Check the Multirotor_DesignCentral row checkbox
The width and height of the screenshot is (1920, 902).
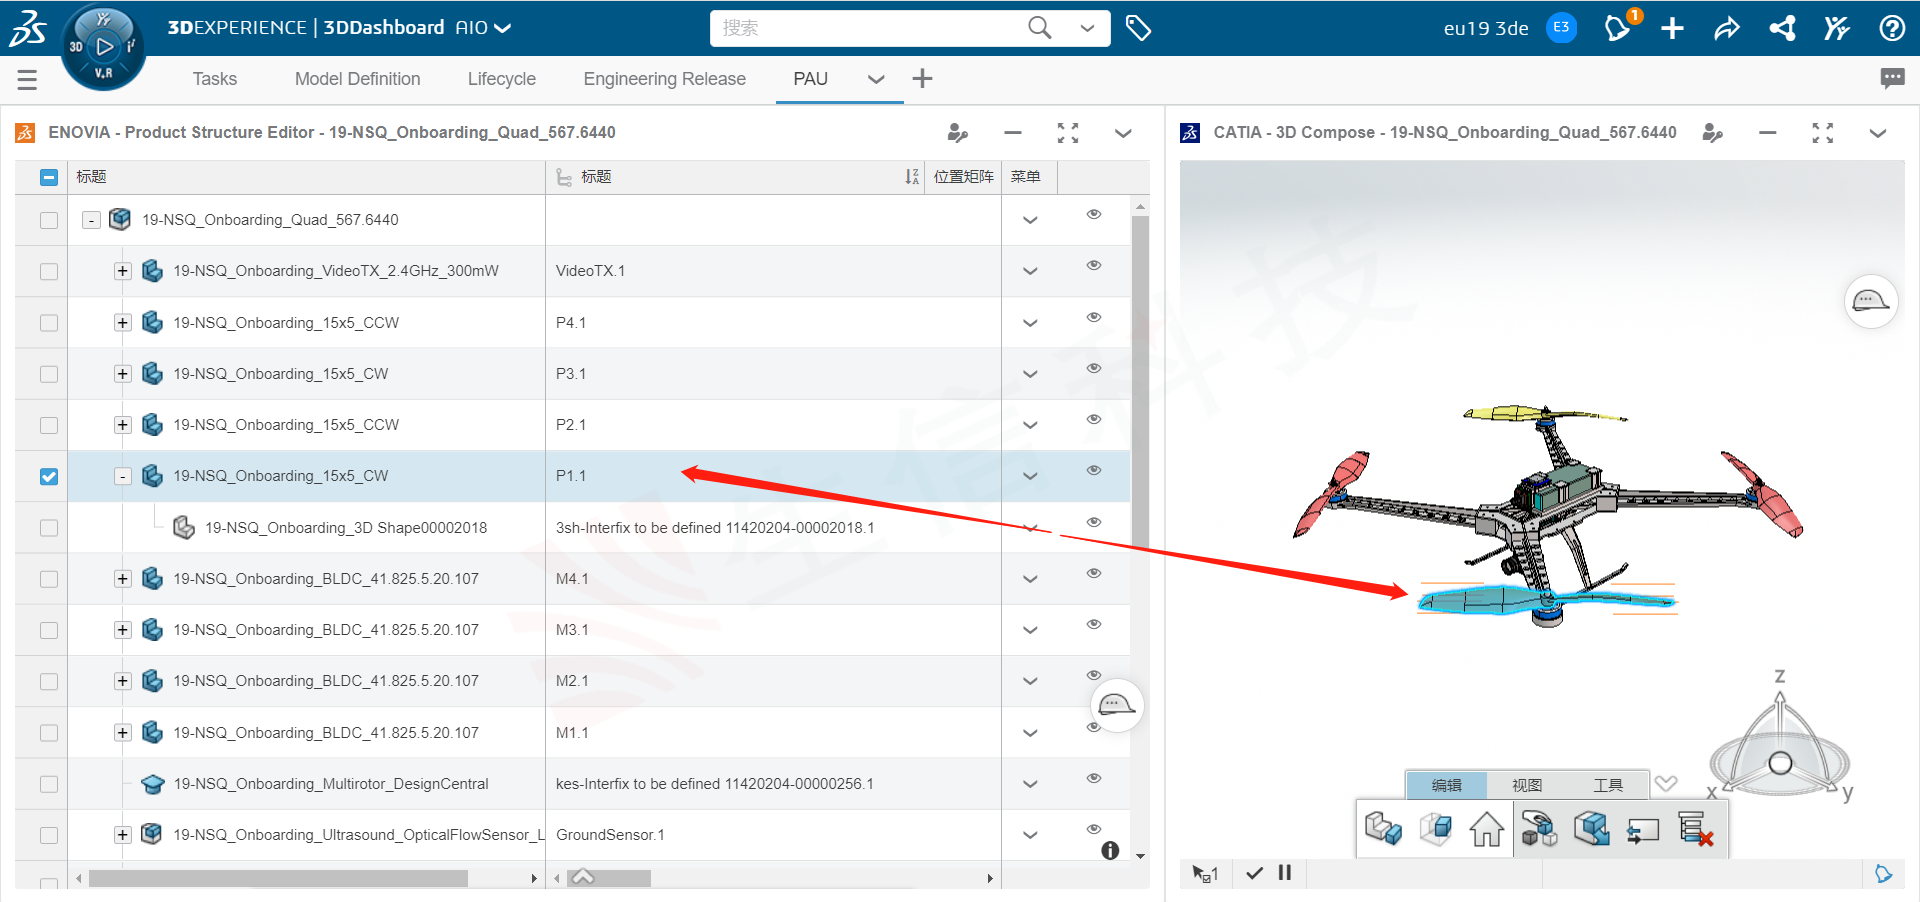point(49,784)
